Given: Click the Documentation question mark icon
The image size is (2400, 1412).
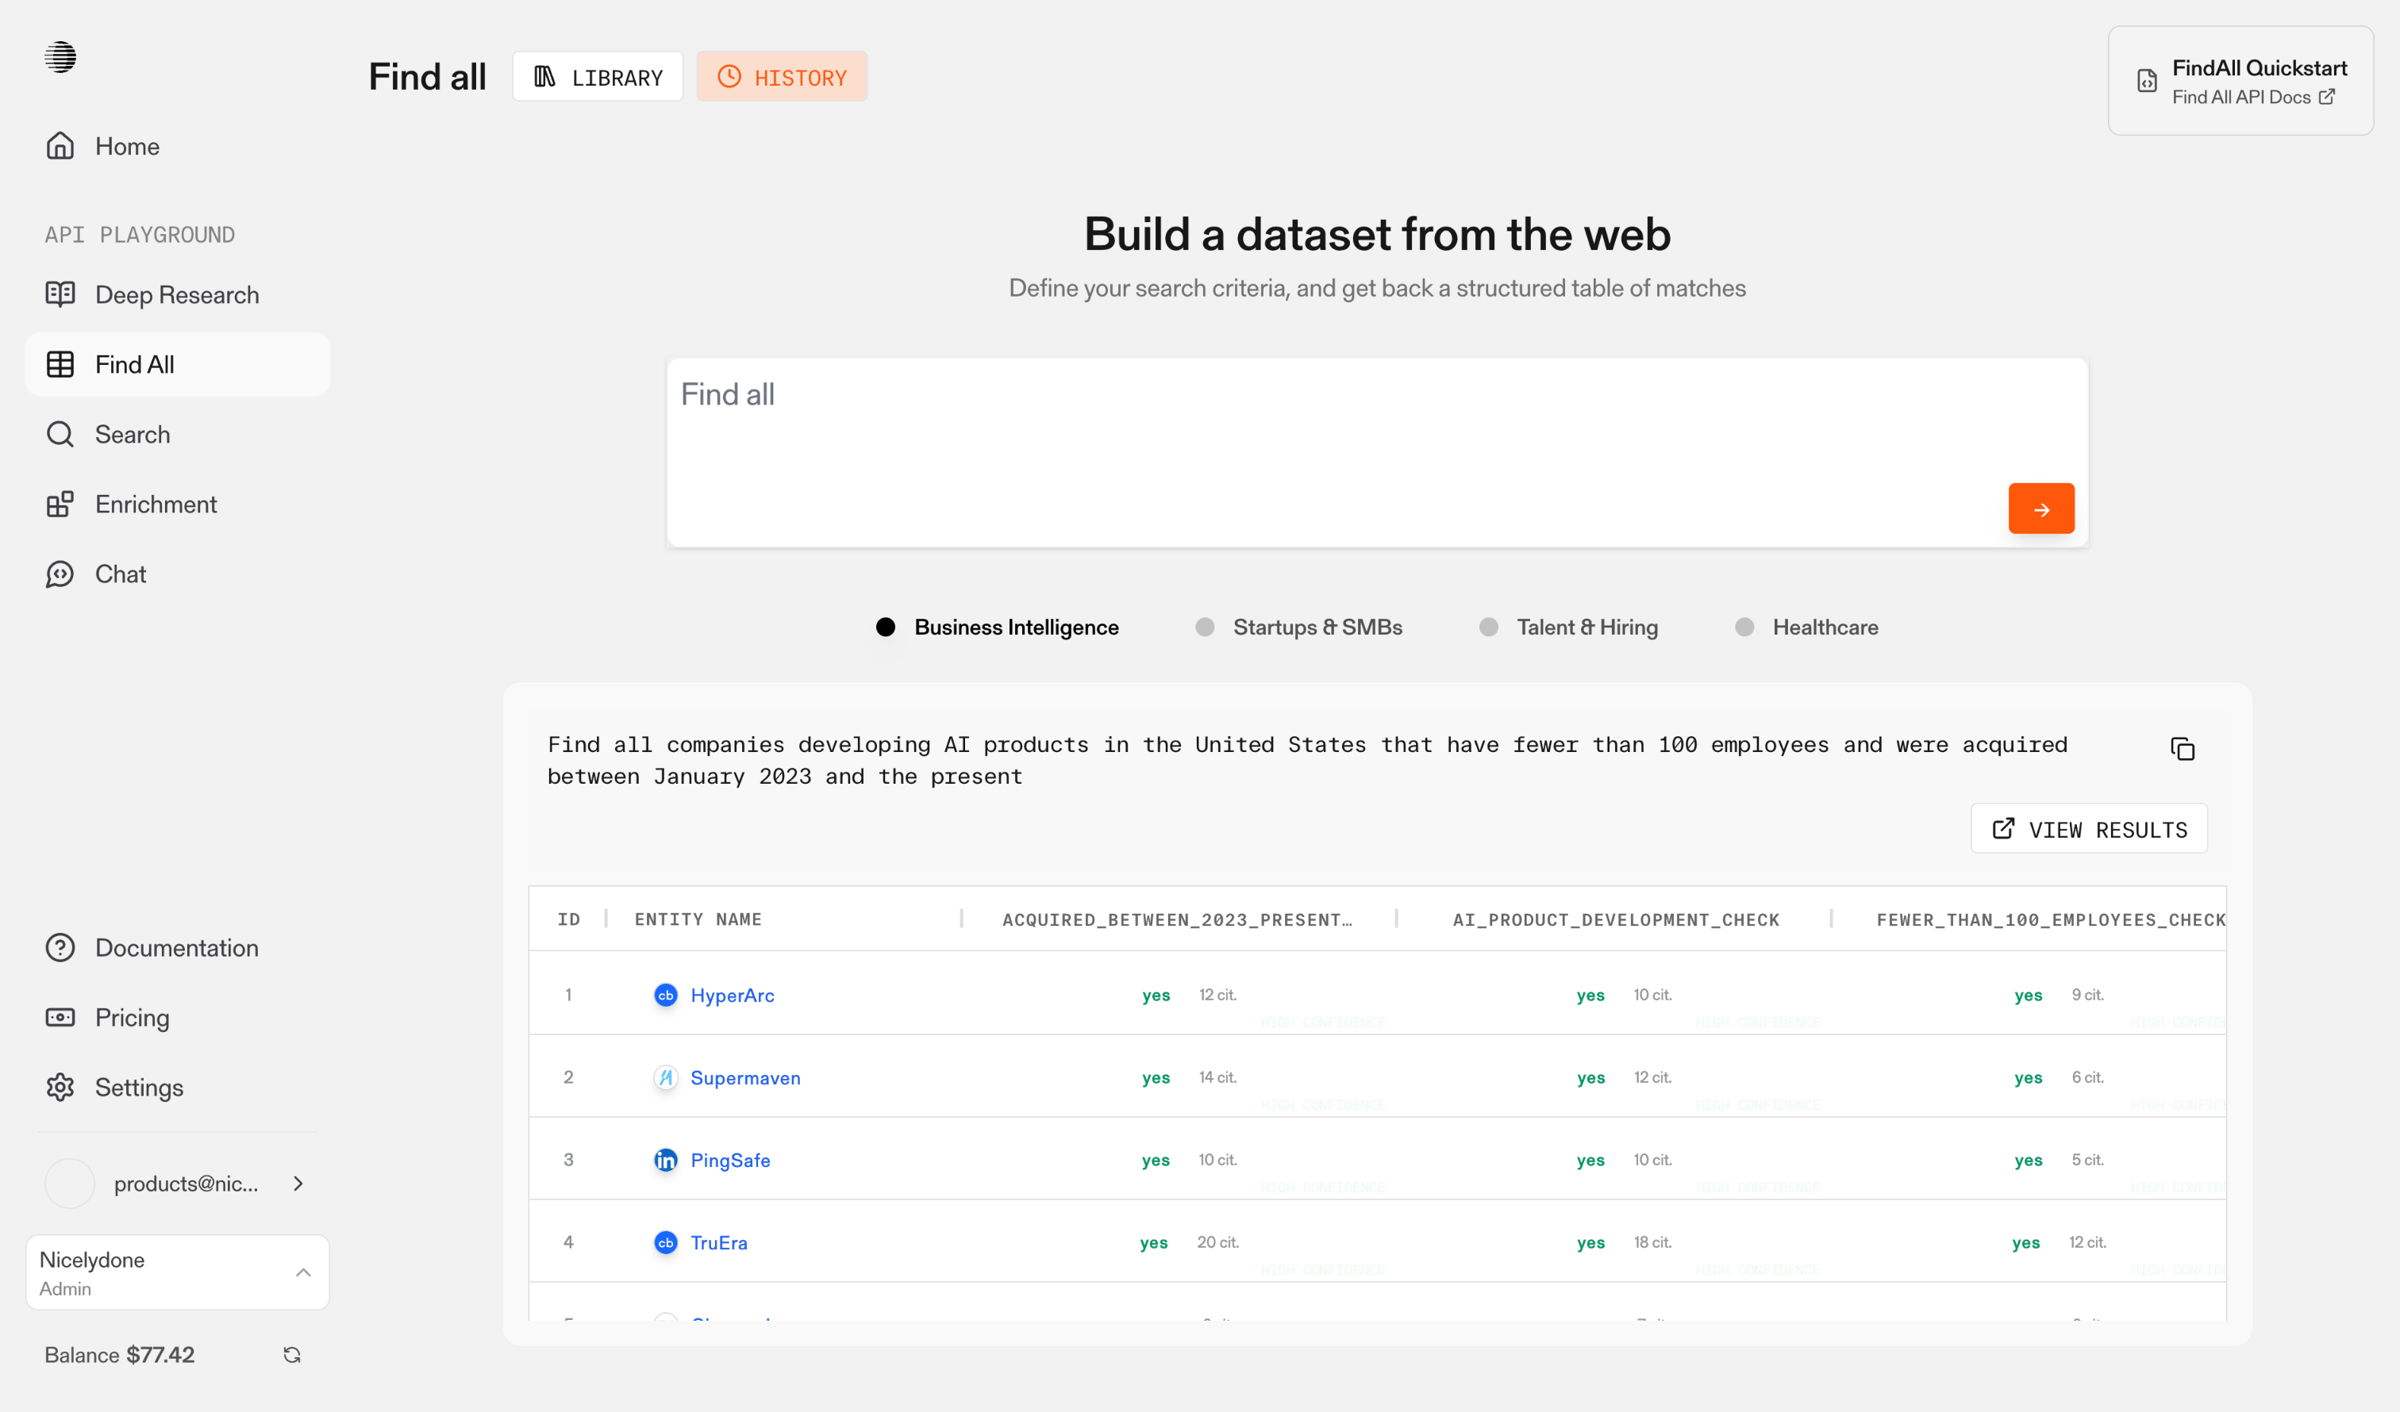Looking at the screenshot, I should [60, 948].
